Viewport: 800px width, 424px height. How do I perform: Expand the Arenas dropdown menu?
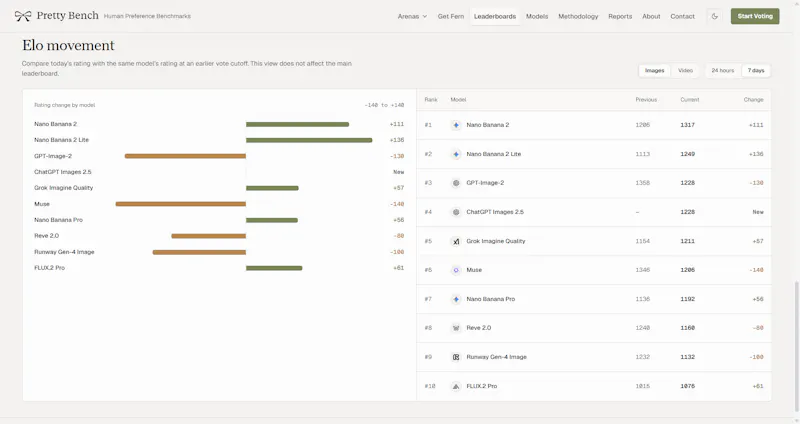point(412,16)
